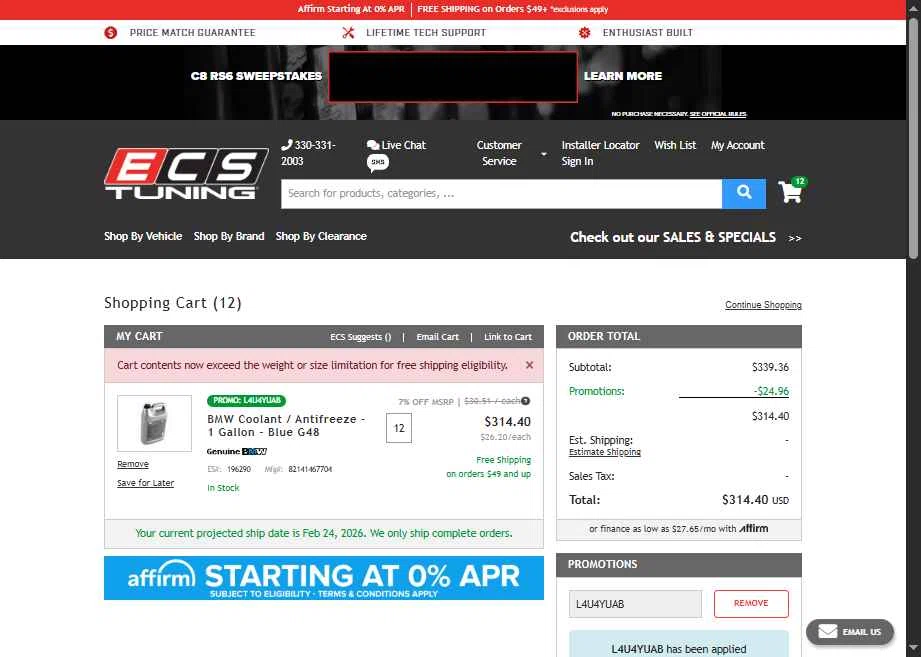The width and height of the screenshot is (921, 657).
Task: Focus the product search field
Action: coord(501,193)
